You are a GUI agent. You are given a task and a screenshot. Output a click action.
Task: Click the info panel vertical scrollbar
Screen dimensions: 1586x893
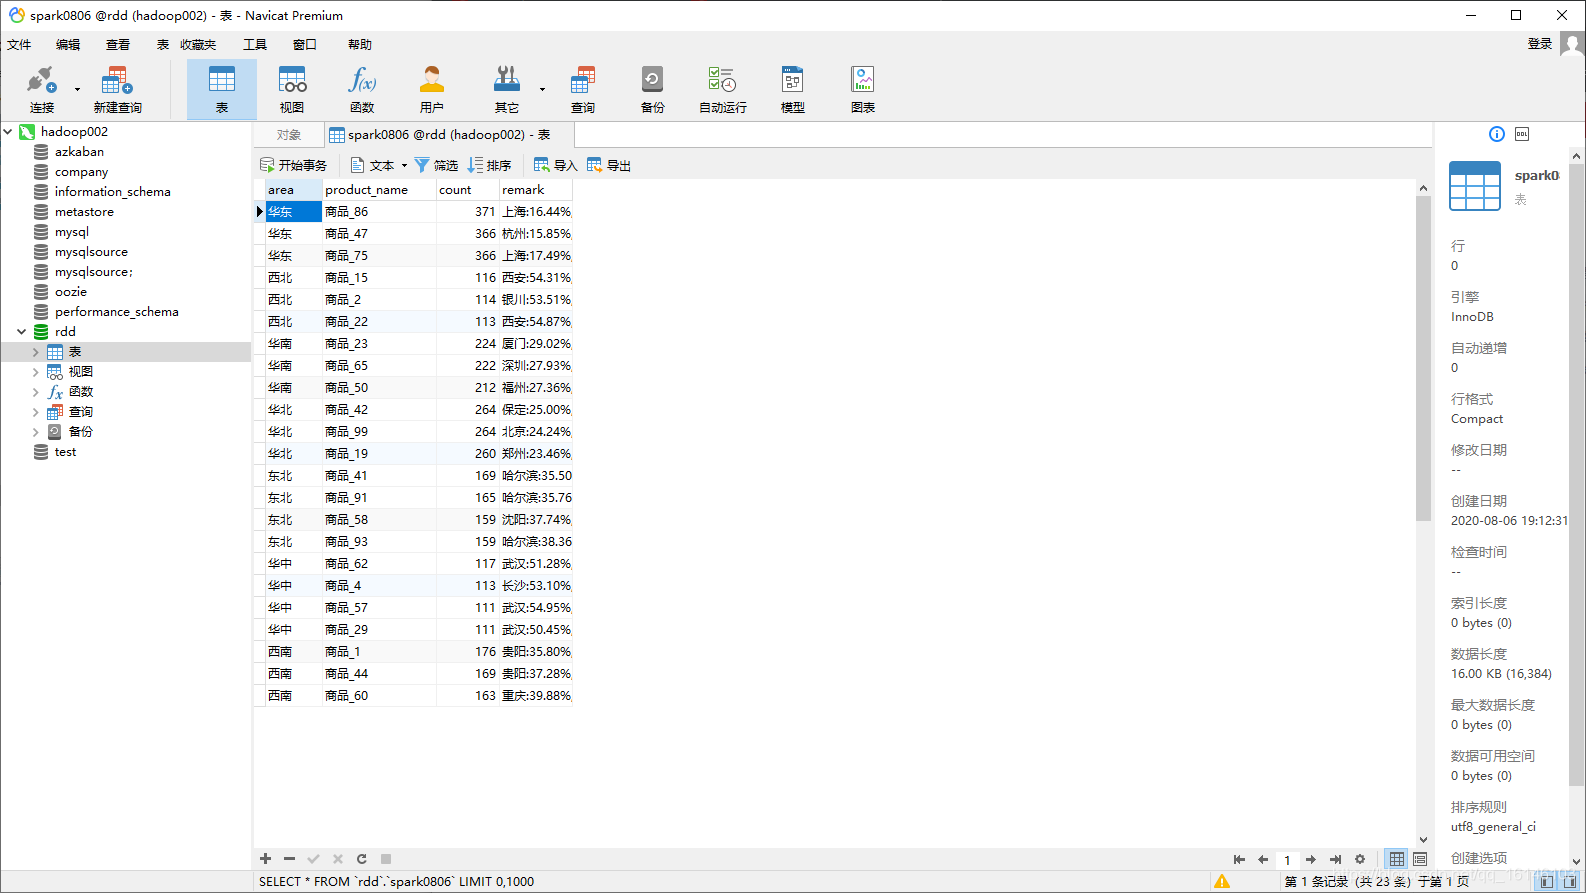(x=1577, y=475)
